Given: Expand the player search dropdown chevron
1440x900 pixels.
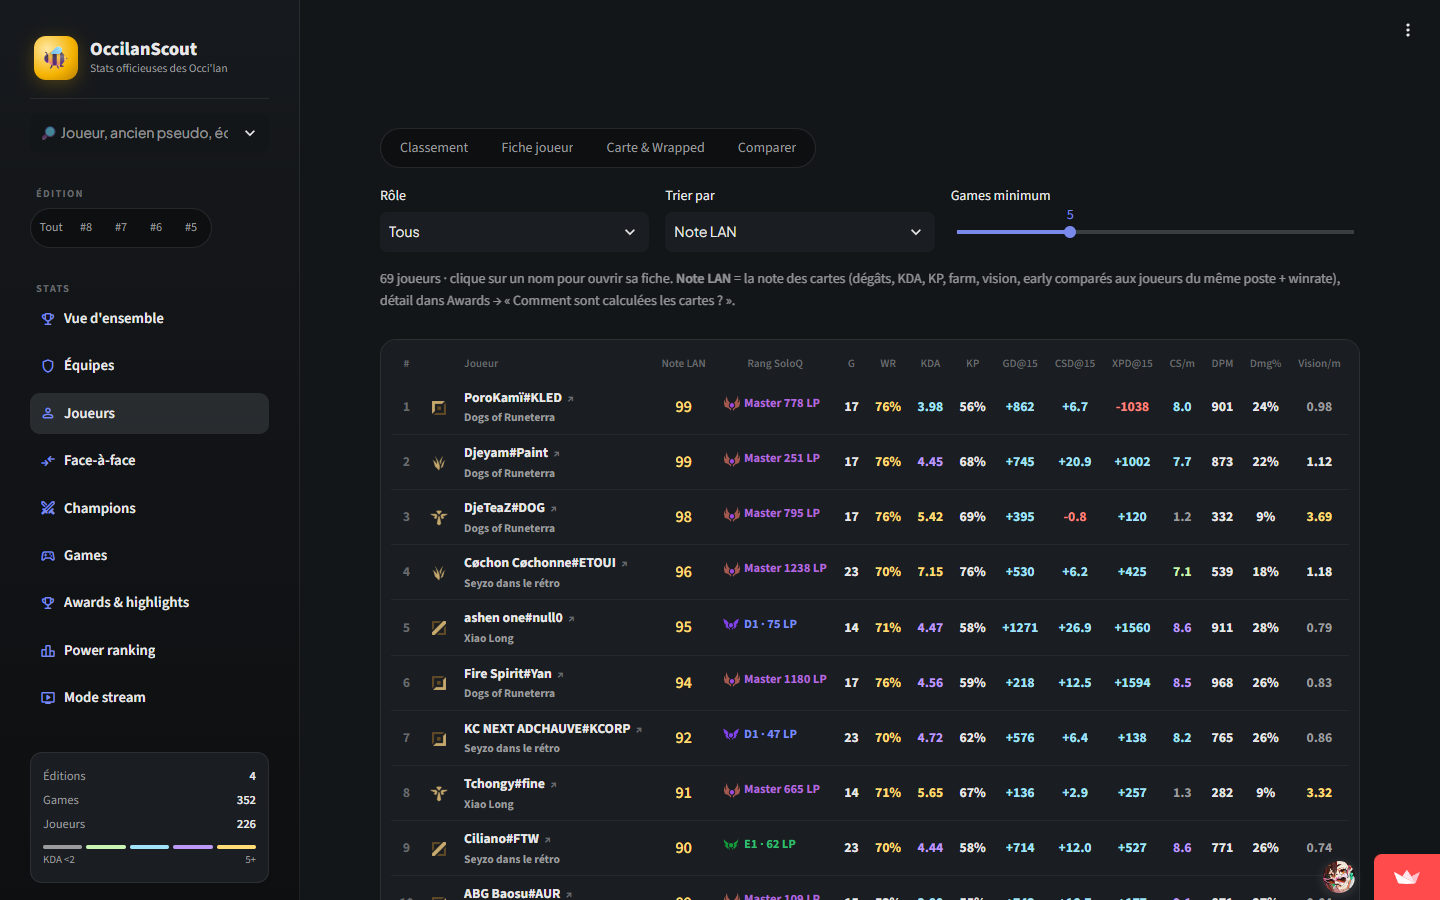Looking at the screenshot, I should pos(250,133).
